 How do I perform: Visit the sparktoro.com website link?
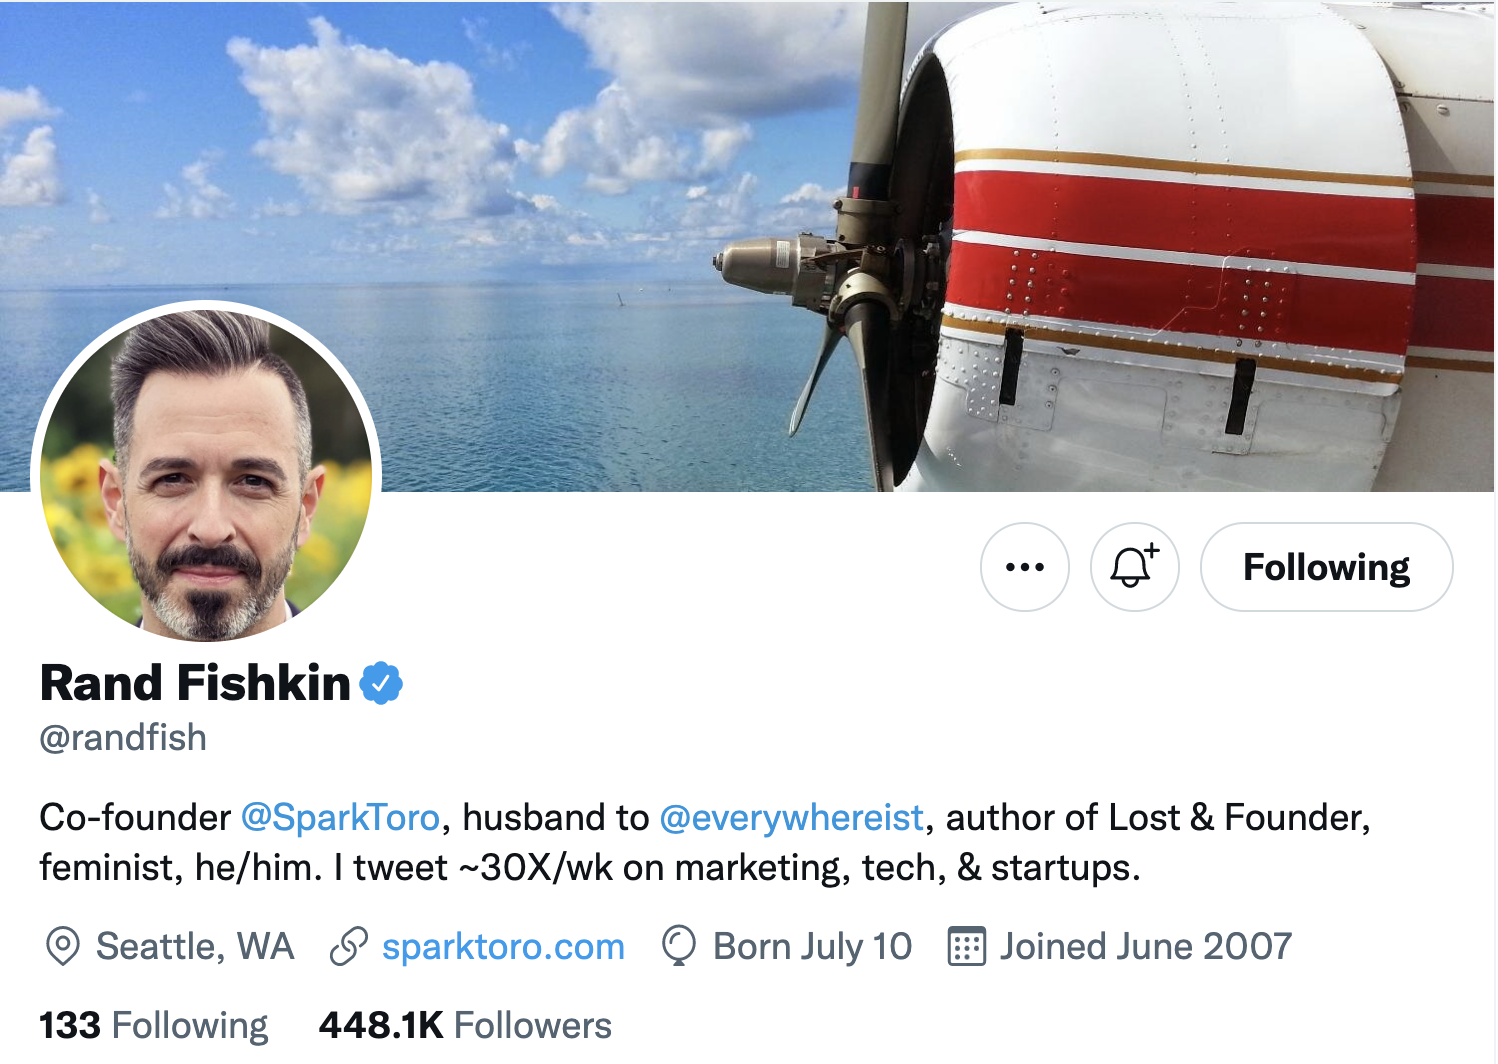click(x=503, y=946)
